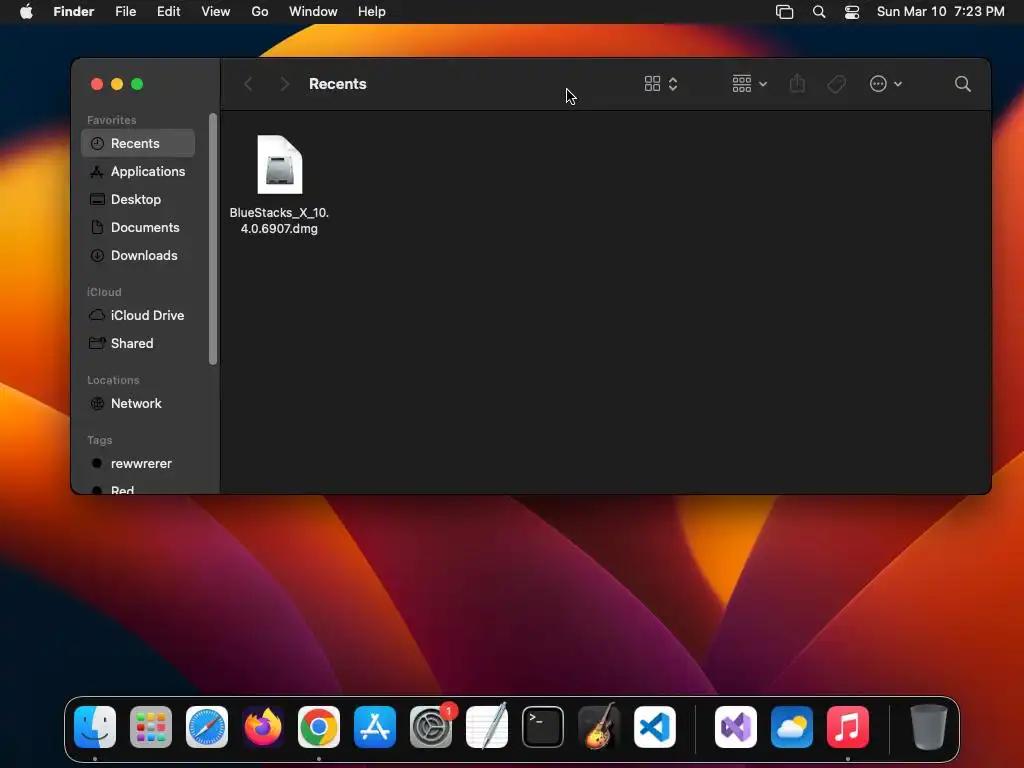Screen dimensions: 1024x768
Task: Launch Terminal from the Dock
Action: (x=543, y=727)
